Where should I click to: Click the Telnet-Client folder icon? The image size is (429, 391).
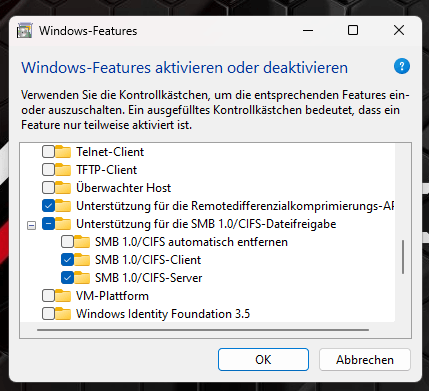(x=63, y=152)
